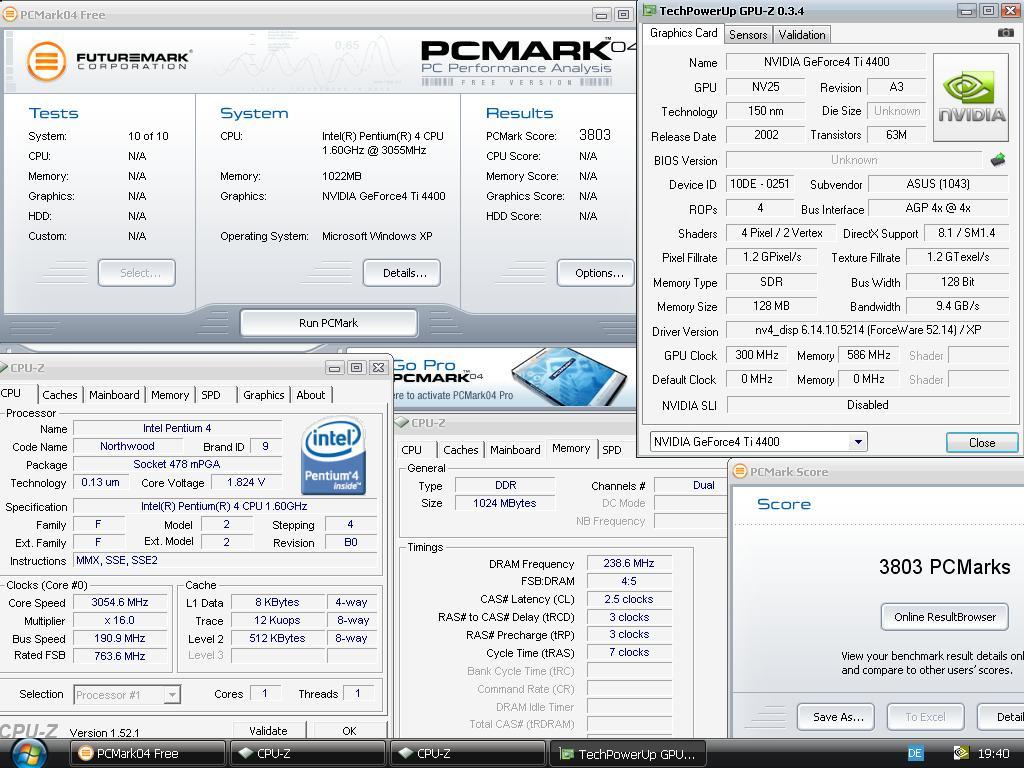Image resolution: width=1024 pixels, height=768 pixels.
Task: Click the Options... button under Results
Action: [596, 273]
